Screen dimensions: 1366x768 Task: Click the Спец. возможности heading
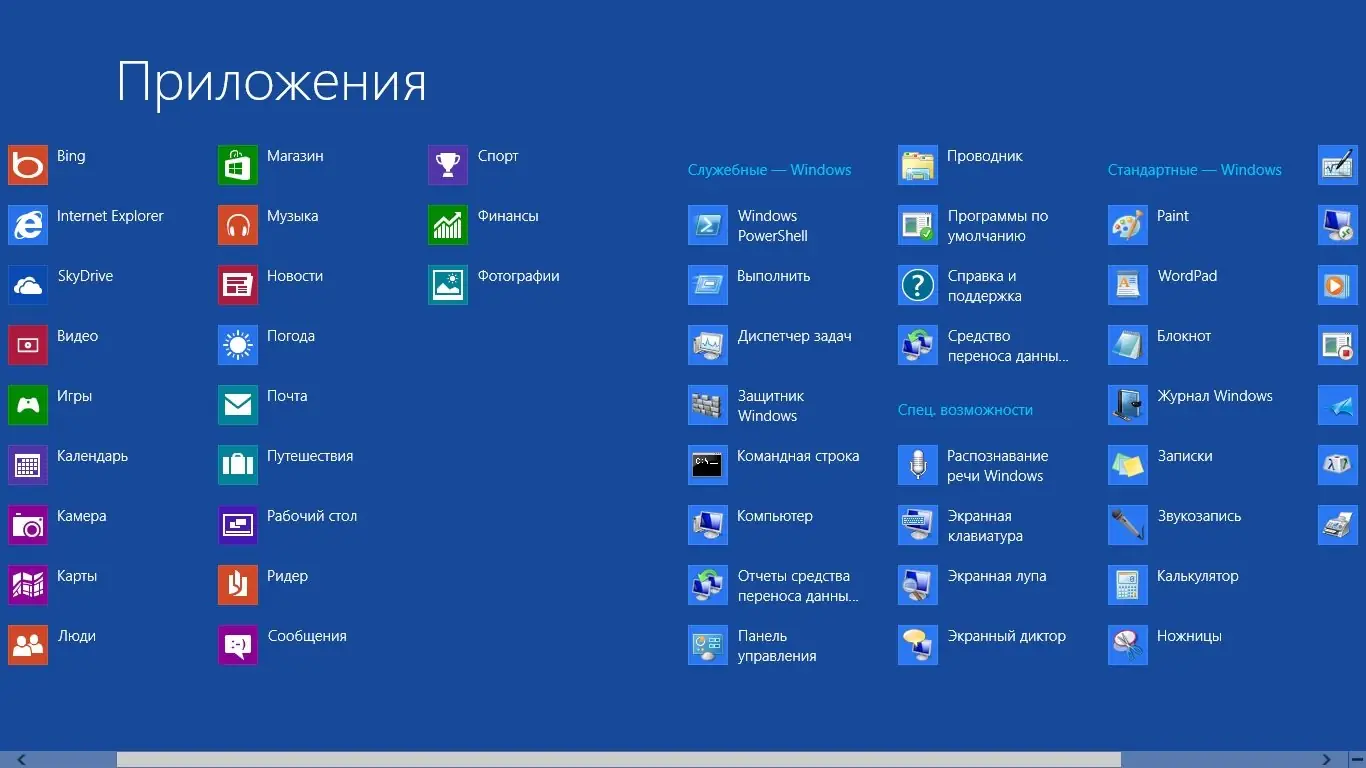[x=965, y=410]
